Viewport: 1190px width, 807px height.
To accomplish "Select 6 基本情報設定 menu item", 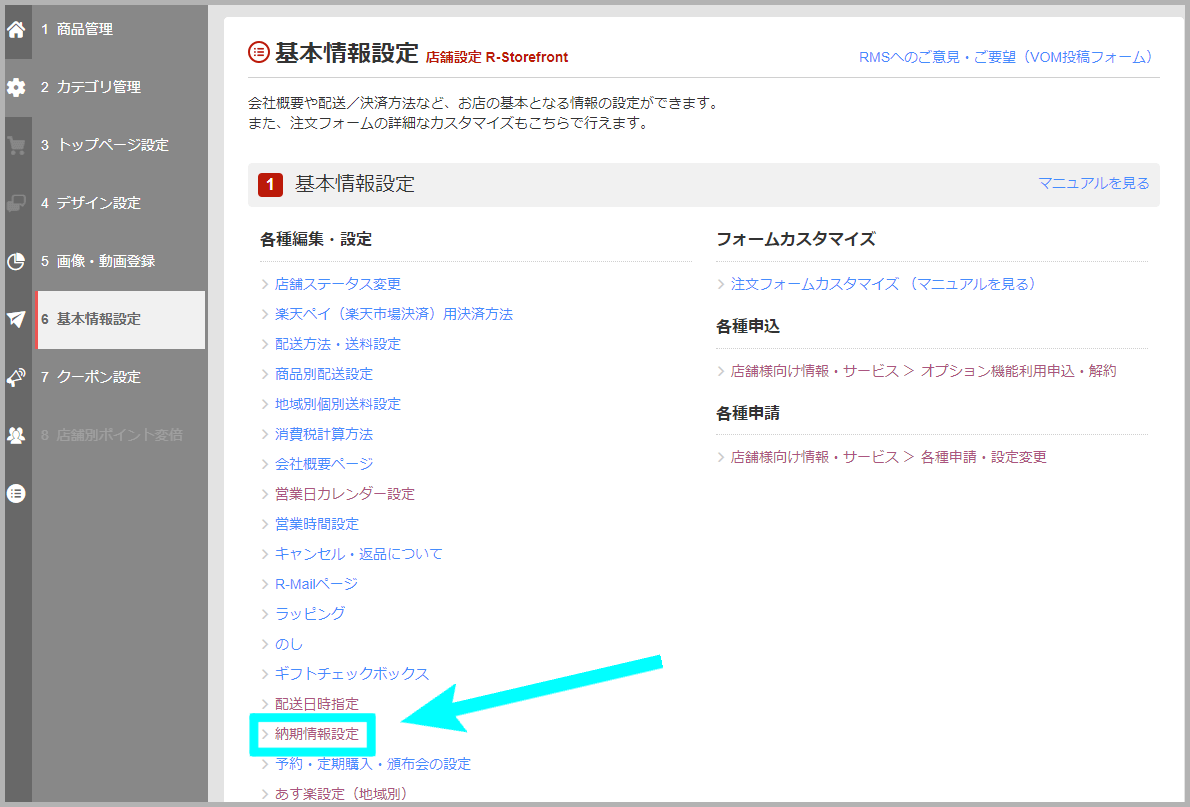I will pos(120,320).
